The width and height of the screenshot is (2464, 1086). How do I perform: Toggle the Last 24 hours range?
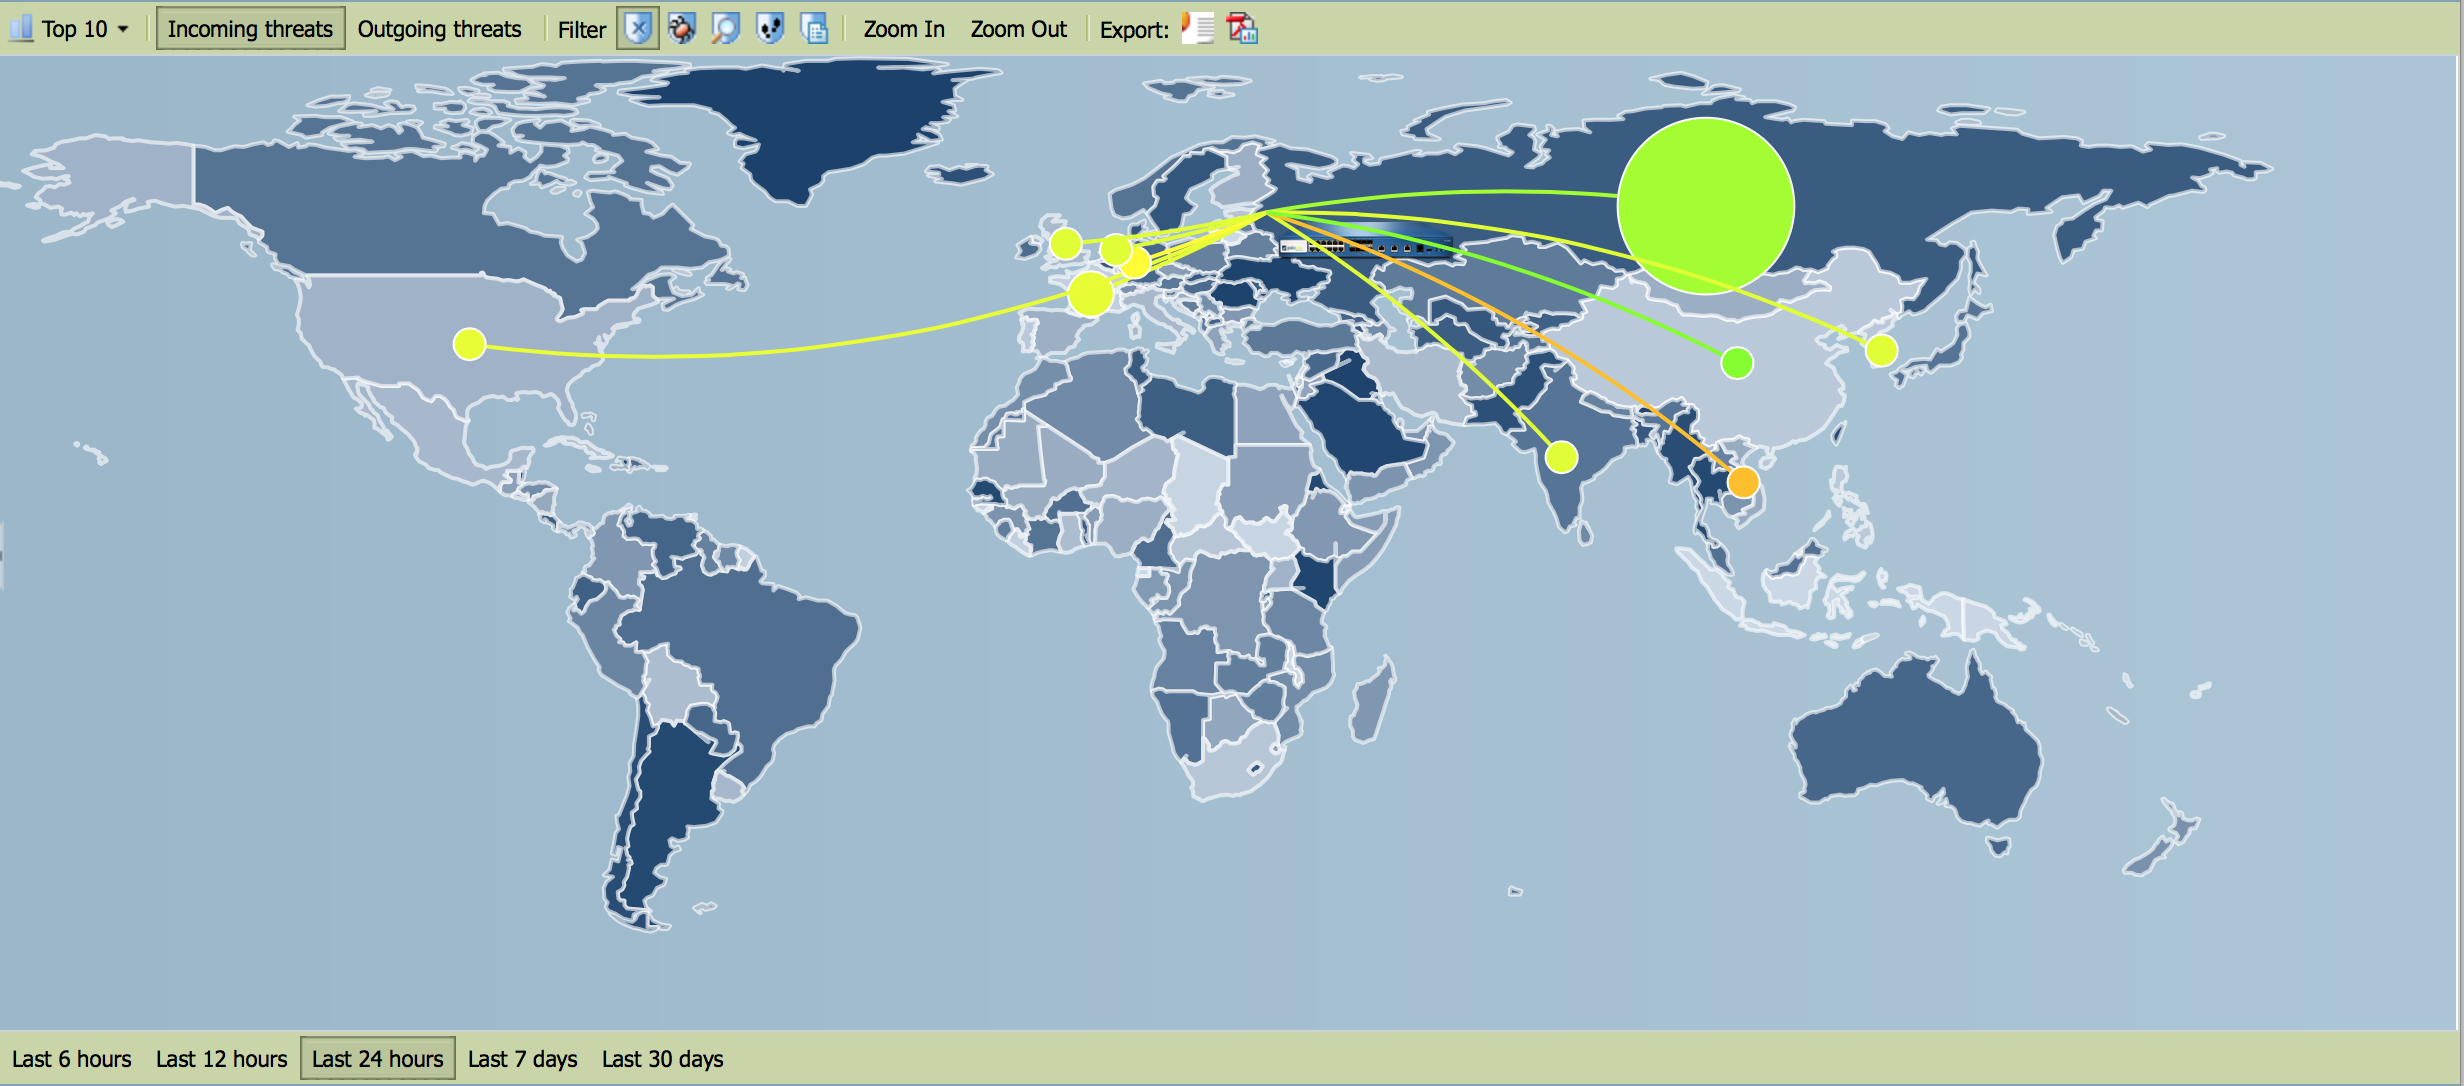377,1058
